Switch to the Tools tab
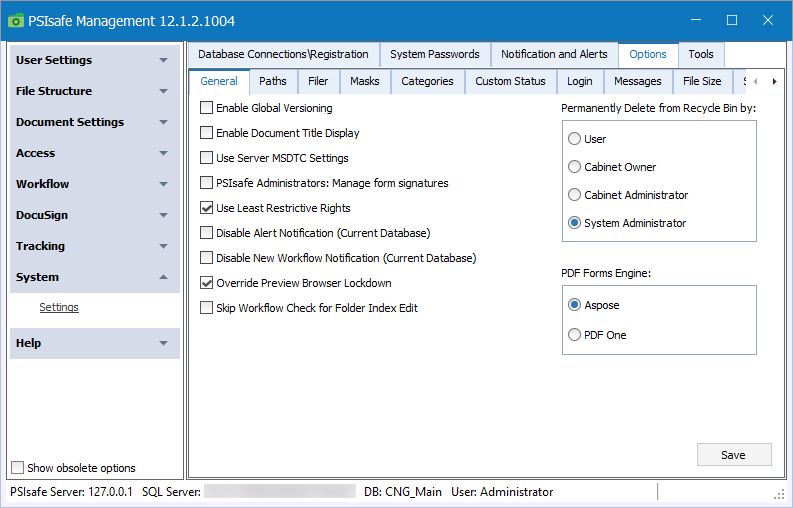The width and height of the screenshot is (793, 508). coord(701,54)
